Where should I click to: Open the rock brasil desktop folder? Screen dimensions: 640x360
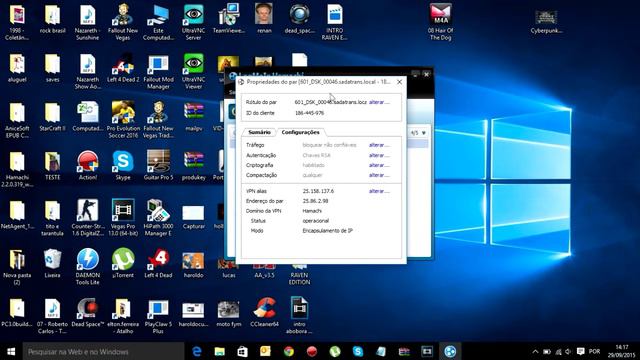pyautogui.click(x=52, y=19)
